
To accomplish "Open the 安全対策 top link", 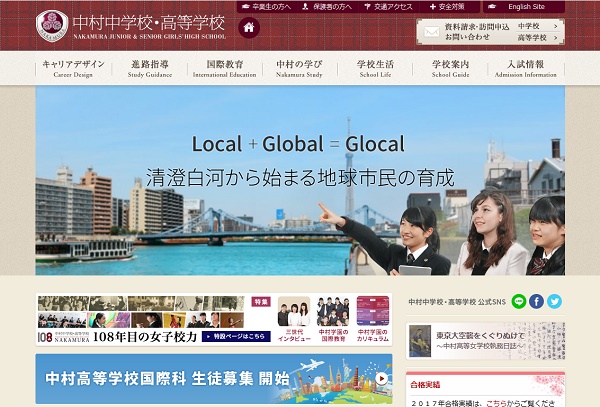I will pyautogui.click(x=447, y=7).
